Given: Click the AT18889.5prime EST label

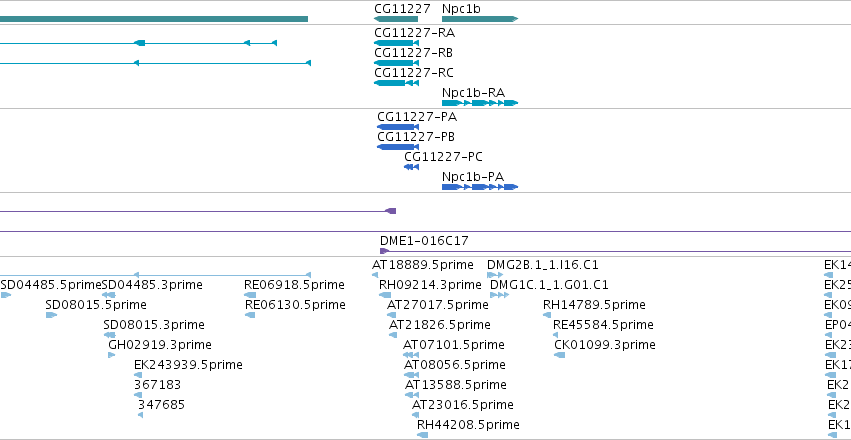Looking at the screenshot, I should point(422,265).
